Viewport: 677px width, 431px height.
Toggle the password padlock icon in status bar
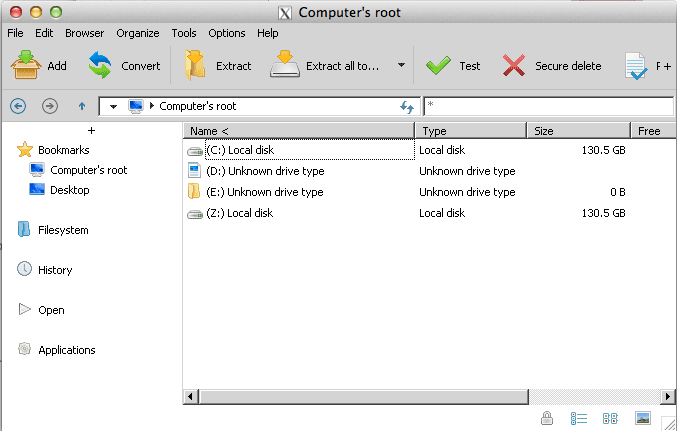coord(546,419)
